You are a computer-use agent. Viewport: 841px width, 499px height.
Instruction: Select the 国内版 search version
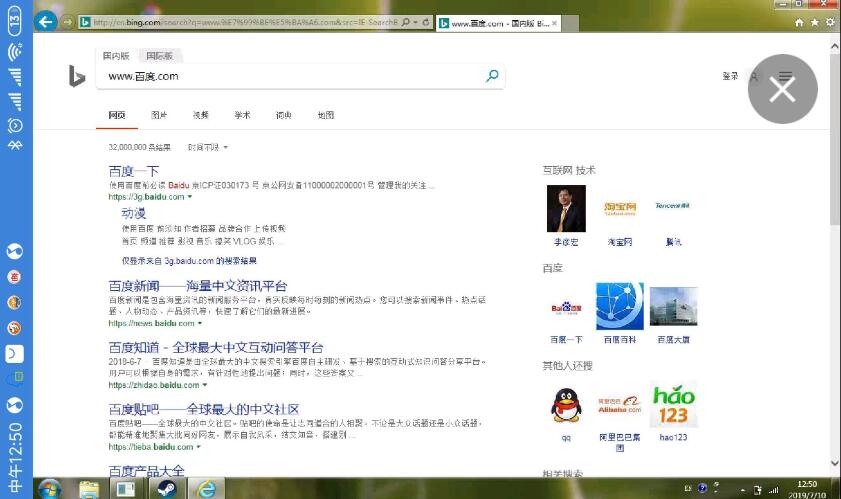point(116,57)
